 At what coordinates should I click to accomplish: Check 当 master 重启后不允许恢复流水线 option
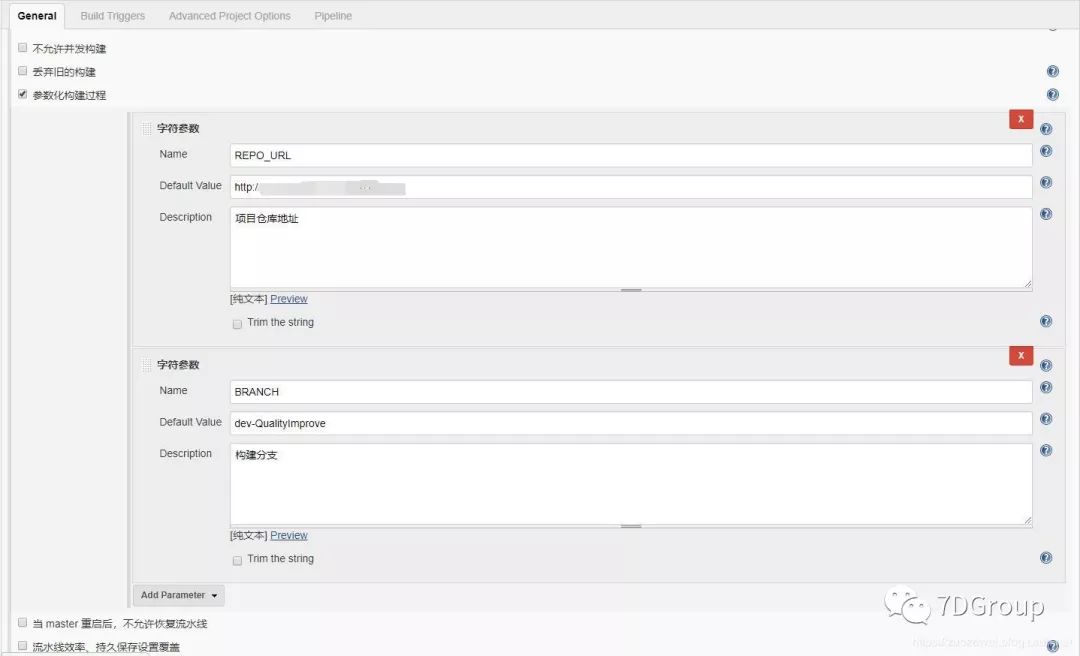pos(23,622)
